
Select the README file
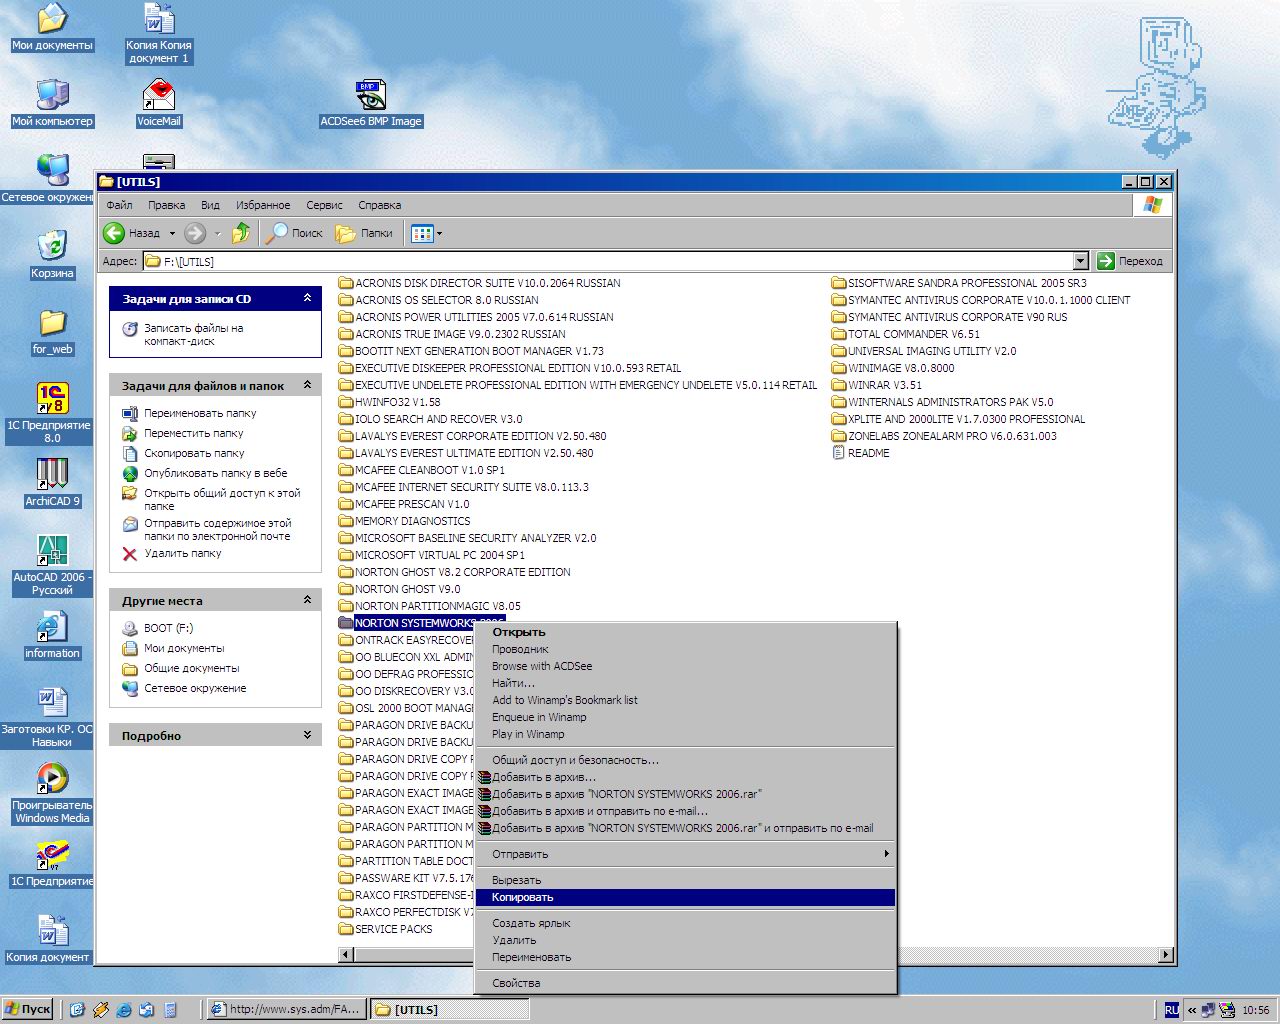(x=861, y=453)
